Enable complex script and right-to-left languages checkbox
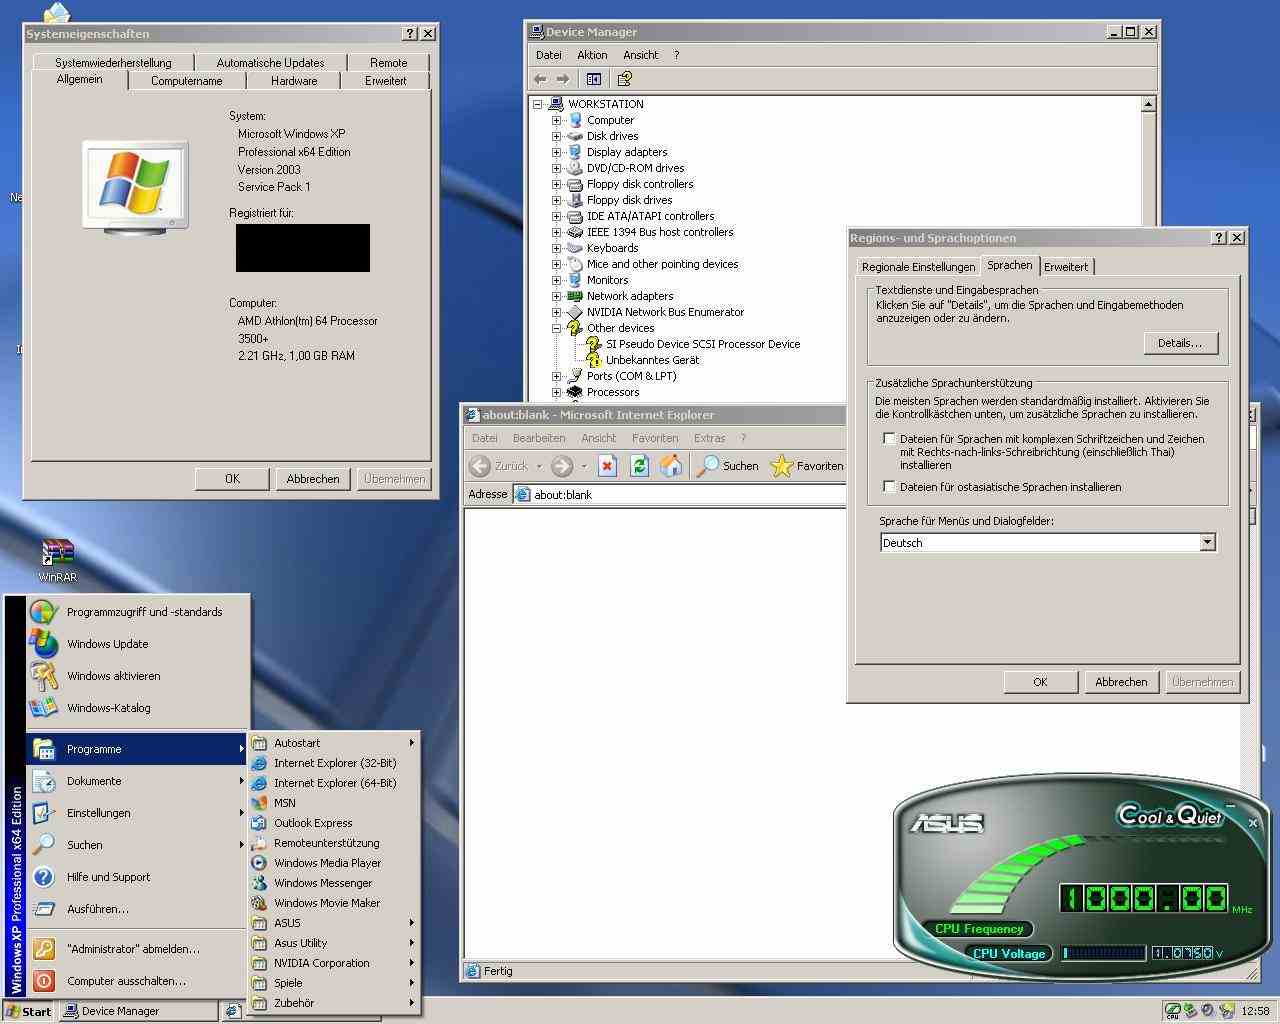 [889, 439]
